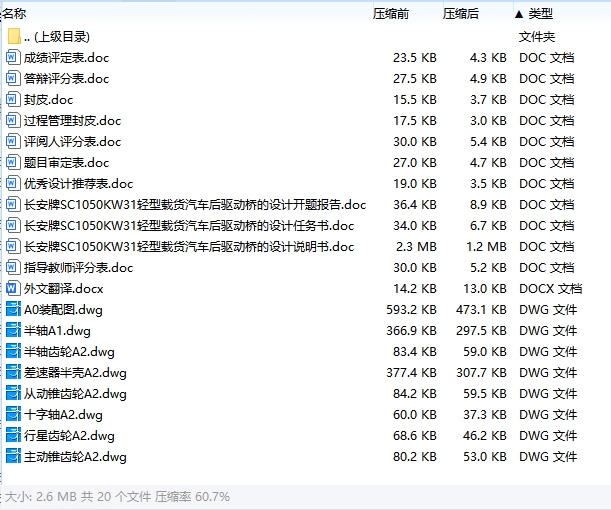Click the 37.3 KB compressed size cell
This screenshot has width=611, height=510.
point(485,415)
